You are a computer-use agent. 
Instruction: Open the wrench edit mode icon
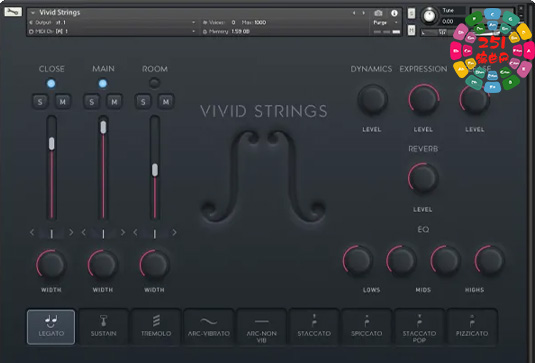[x=13, y=12]
